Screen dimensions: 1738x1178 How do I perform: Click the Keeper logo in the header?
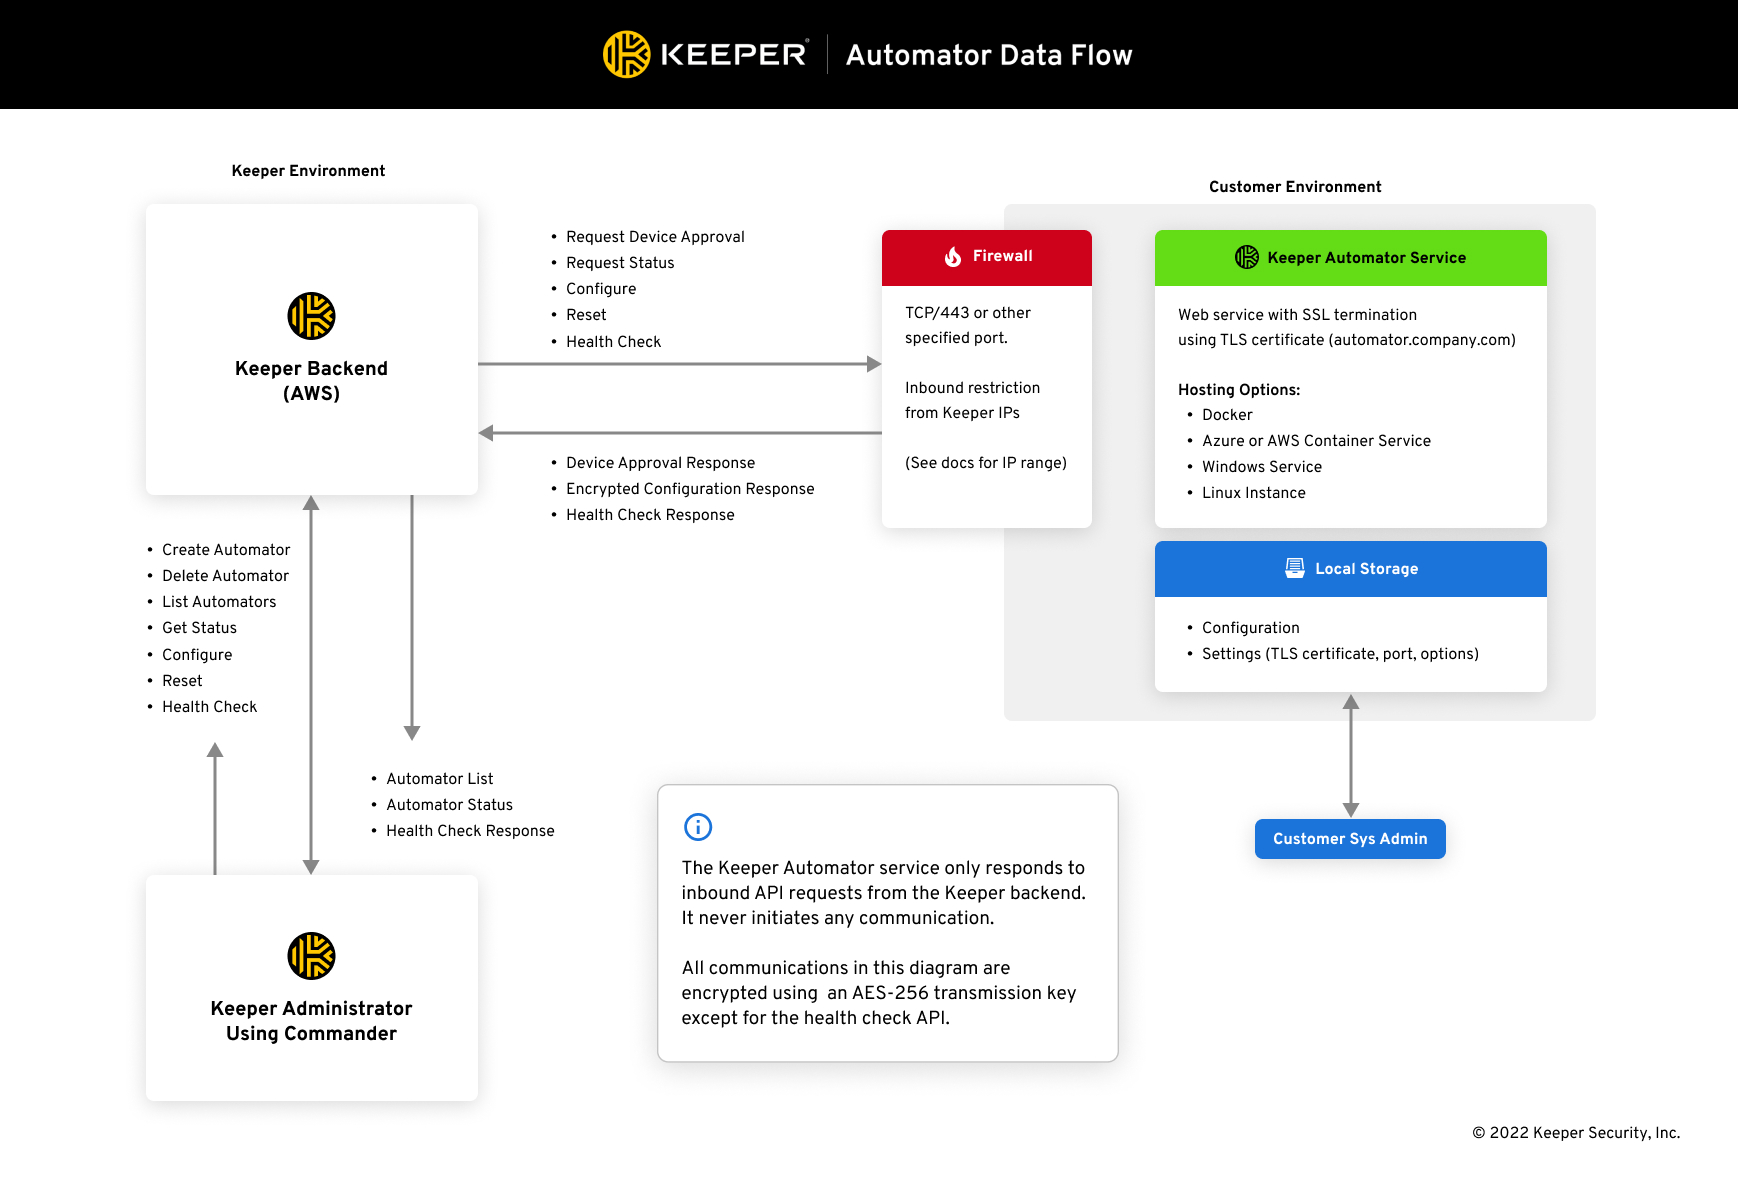(627, 54)
